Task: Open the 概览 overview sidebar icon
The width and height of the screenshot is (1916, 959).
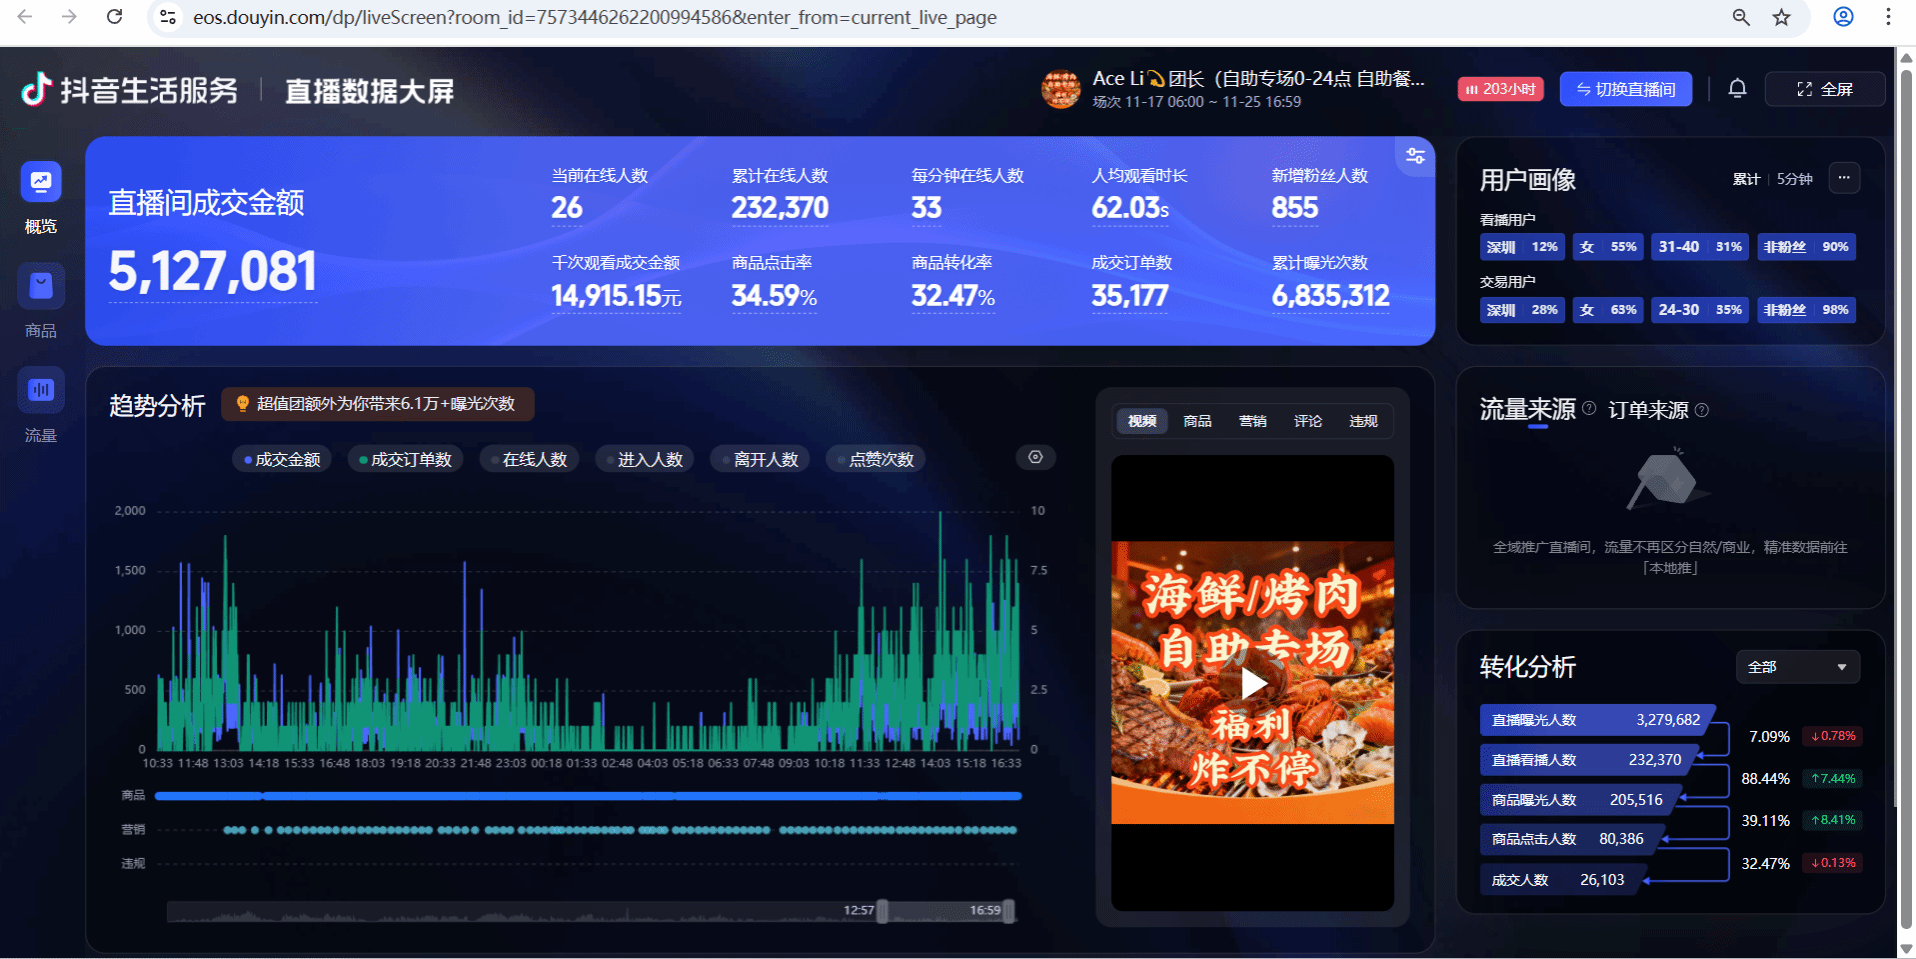Action: (x=41, y=183)
